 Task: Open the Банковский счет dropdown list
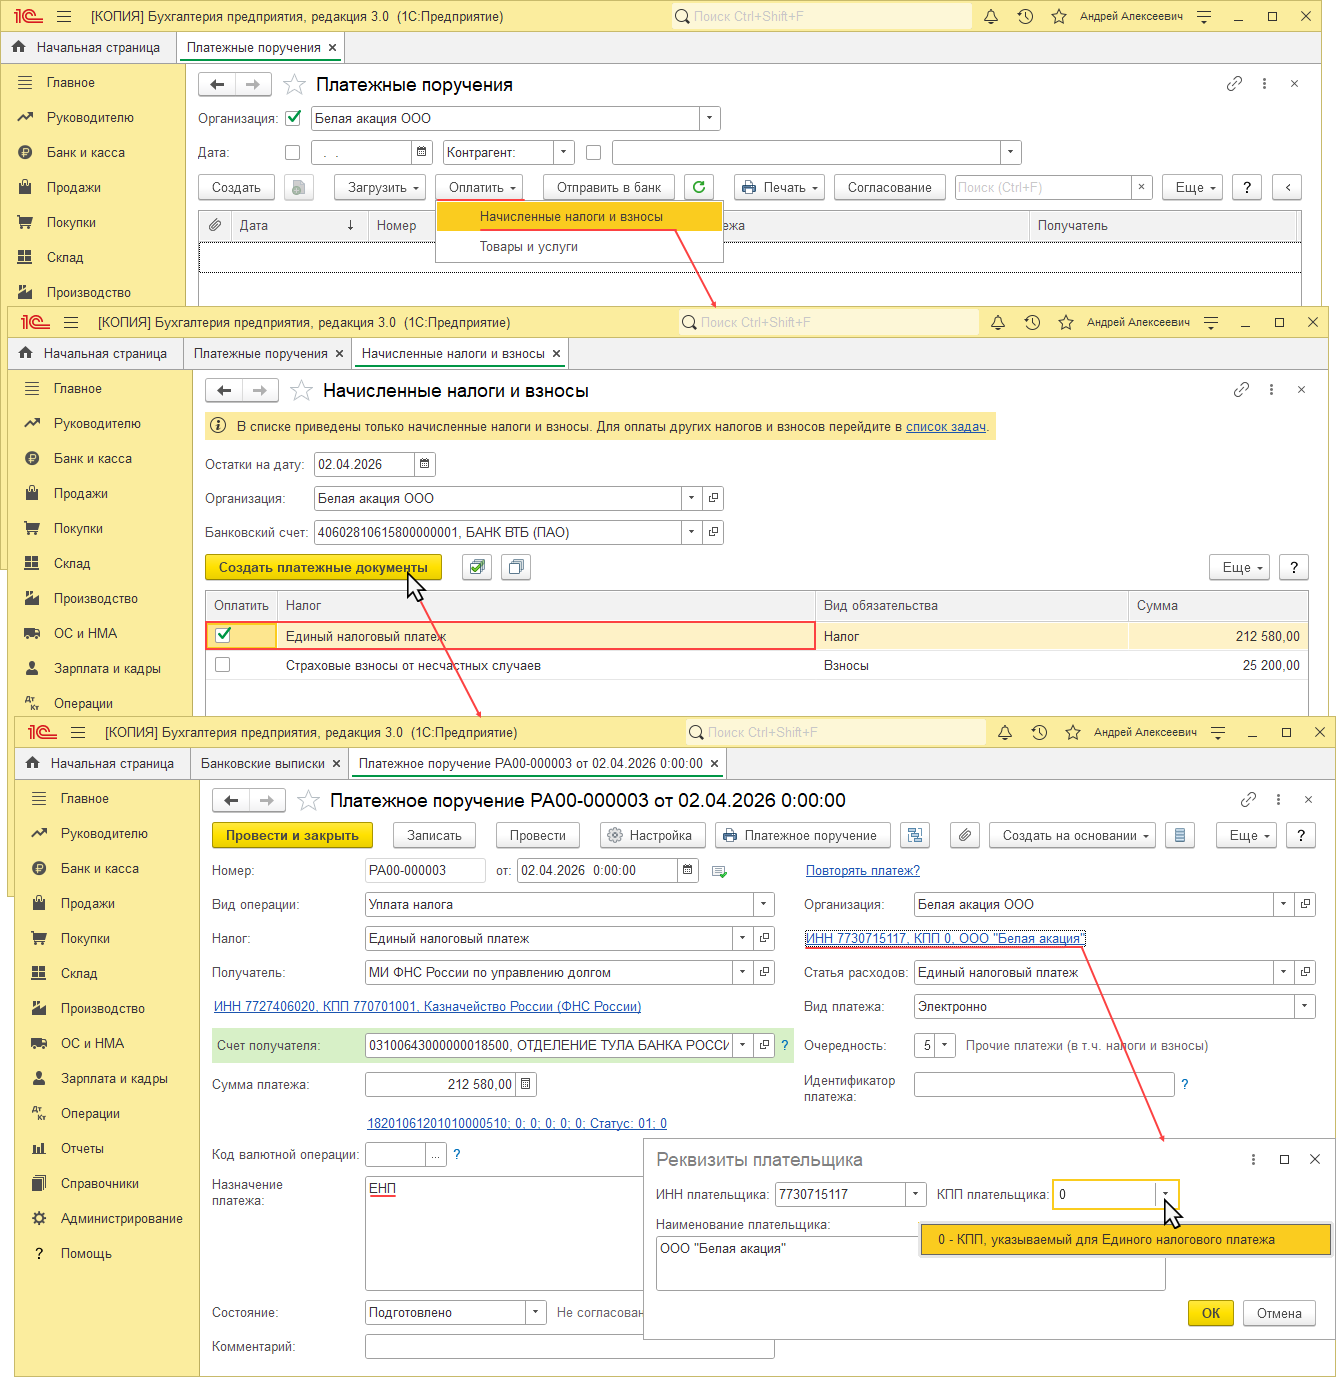(691, 532)
